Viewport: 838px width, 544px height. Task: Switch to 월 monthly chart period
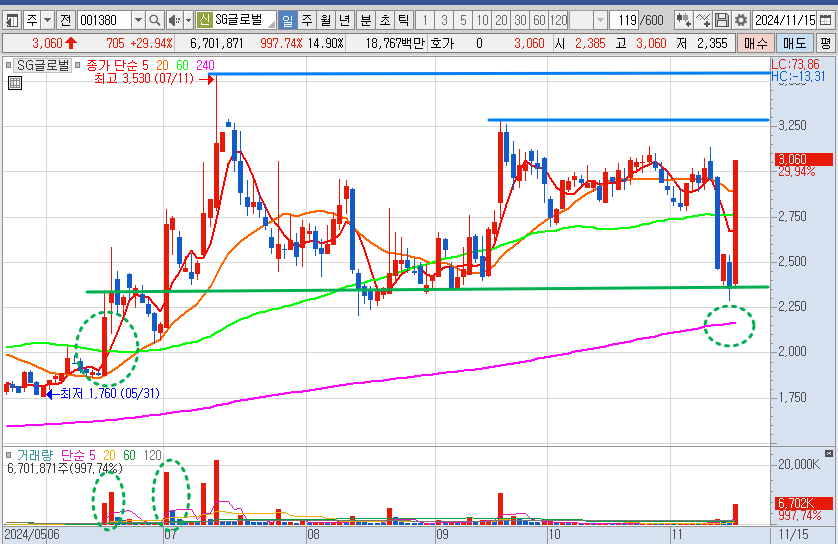(x=325, y=21)
